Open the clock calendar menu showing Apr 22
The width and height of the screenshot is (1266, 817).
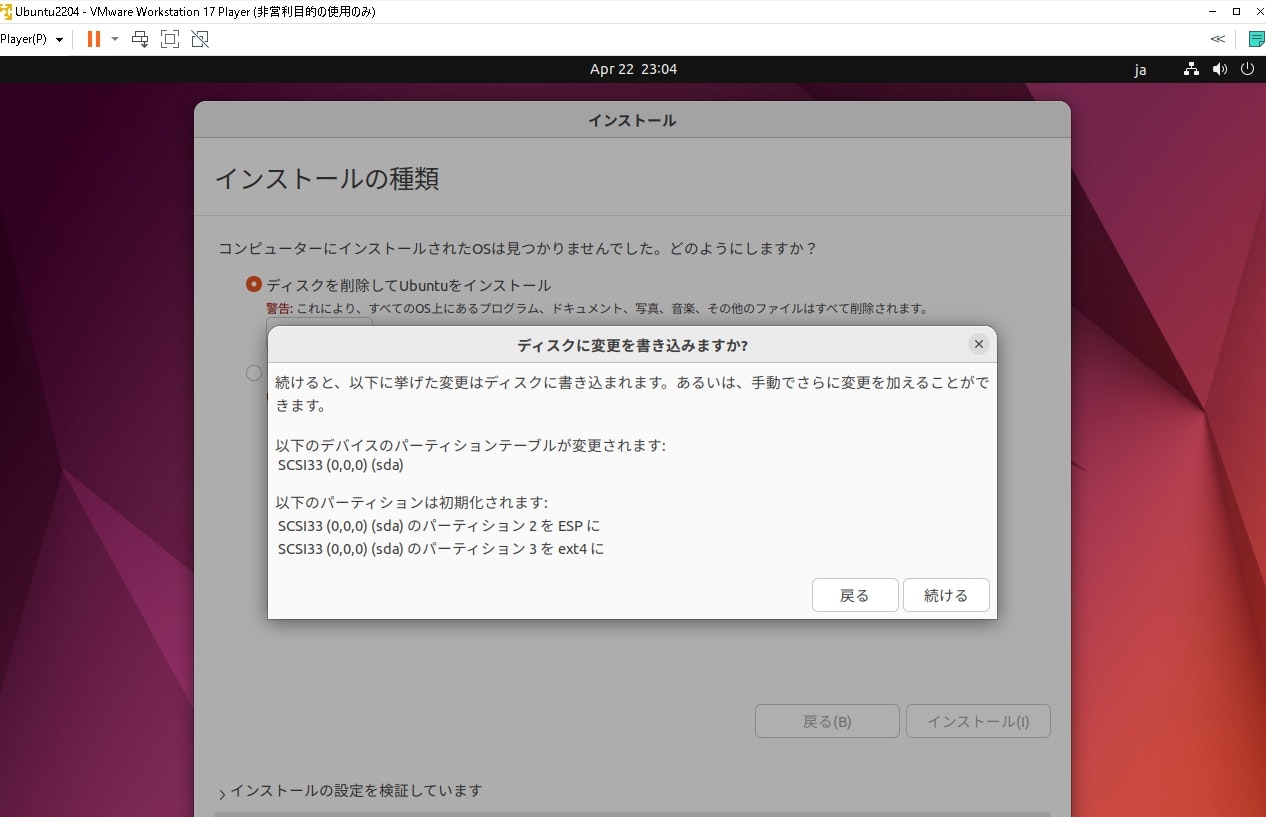pyautogui.click(x=633, y=69)
